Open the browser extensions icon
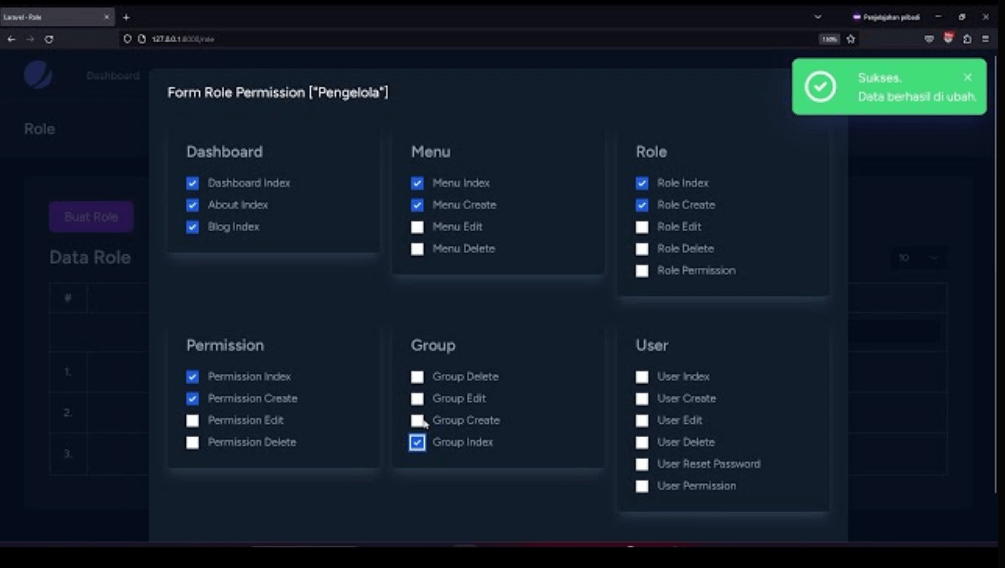1005x568 pixels. point(967,39)
